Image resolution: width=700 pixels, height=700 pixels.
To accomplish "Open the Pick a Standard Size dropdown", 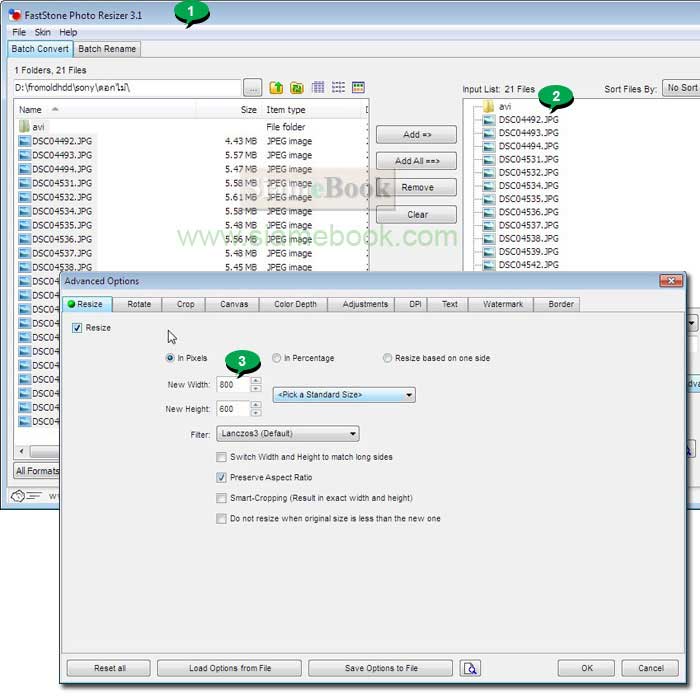I will pyautogui.click(x=344, y=395).
